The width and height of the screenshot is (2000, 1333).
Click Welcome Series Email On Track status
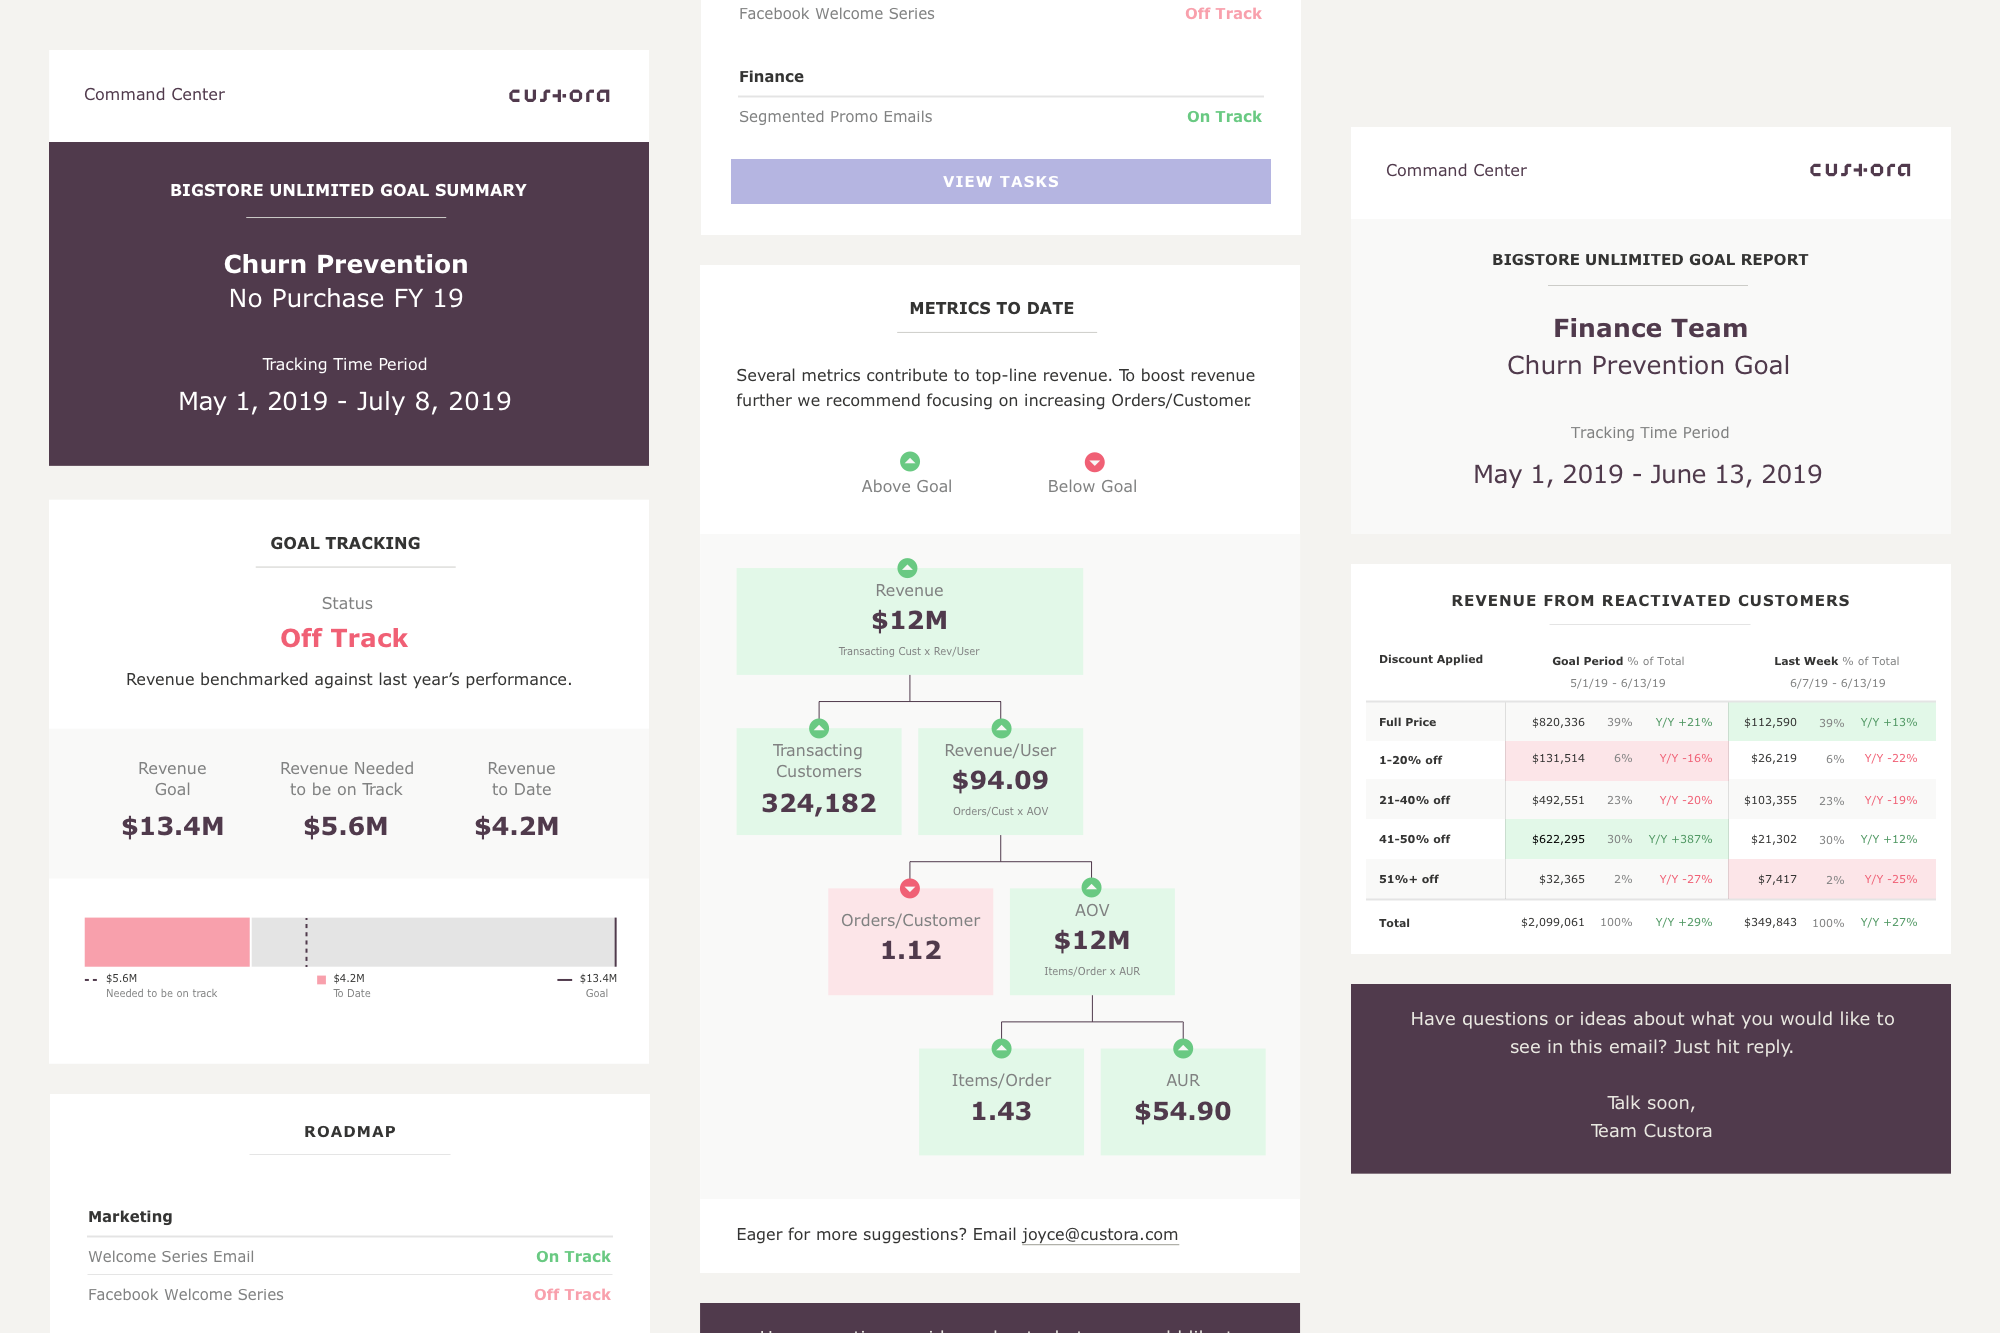pos(573,1256)
